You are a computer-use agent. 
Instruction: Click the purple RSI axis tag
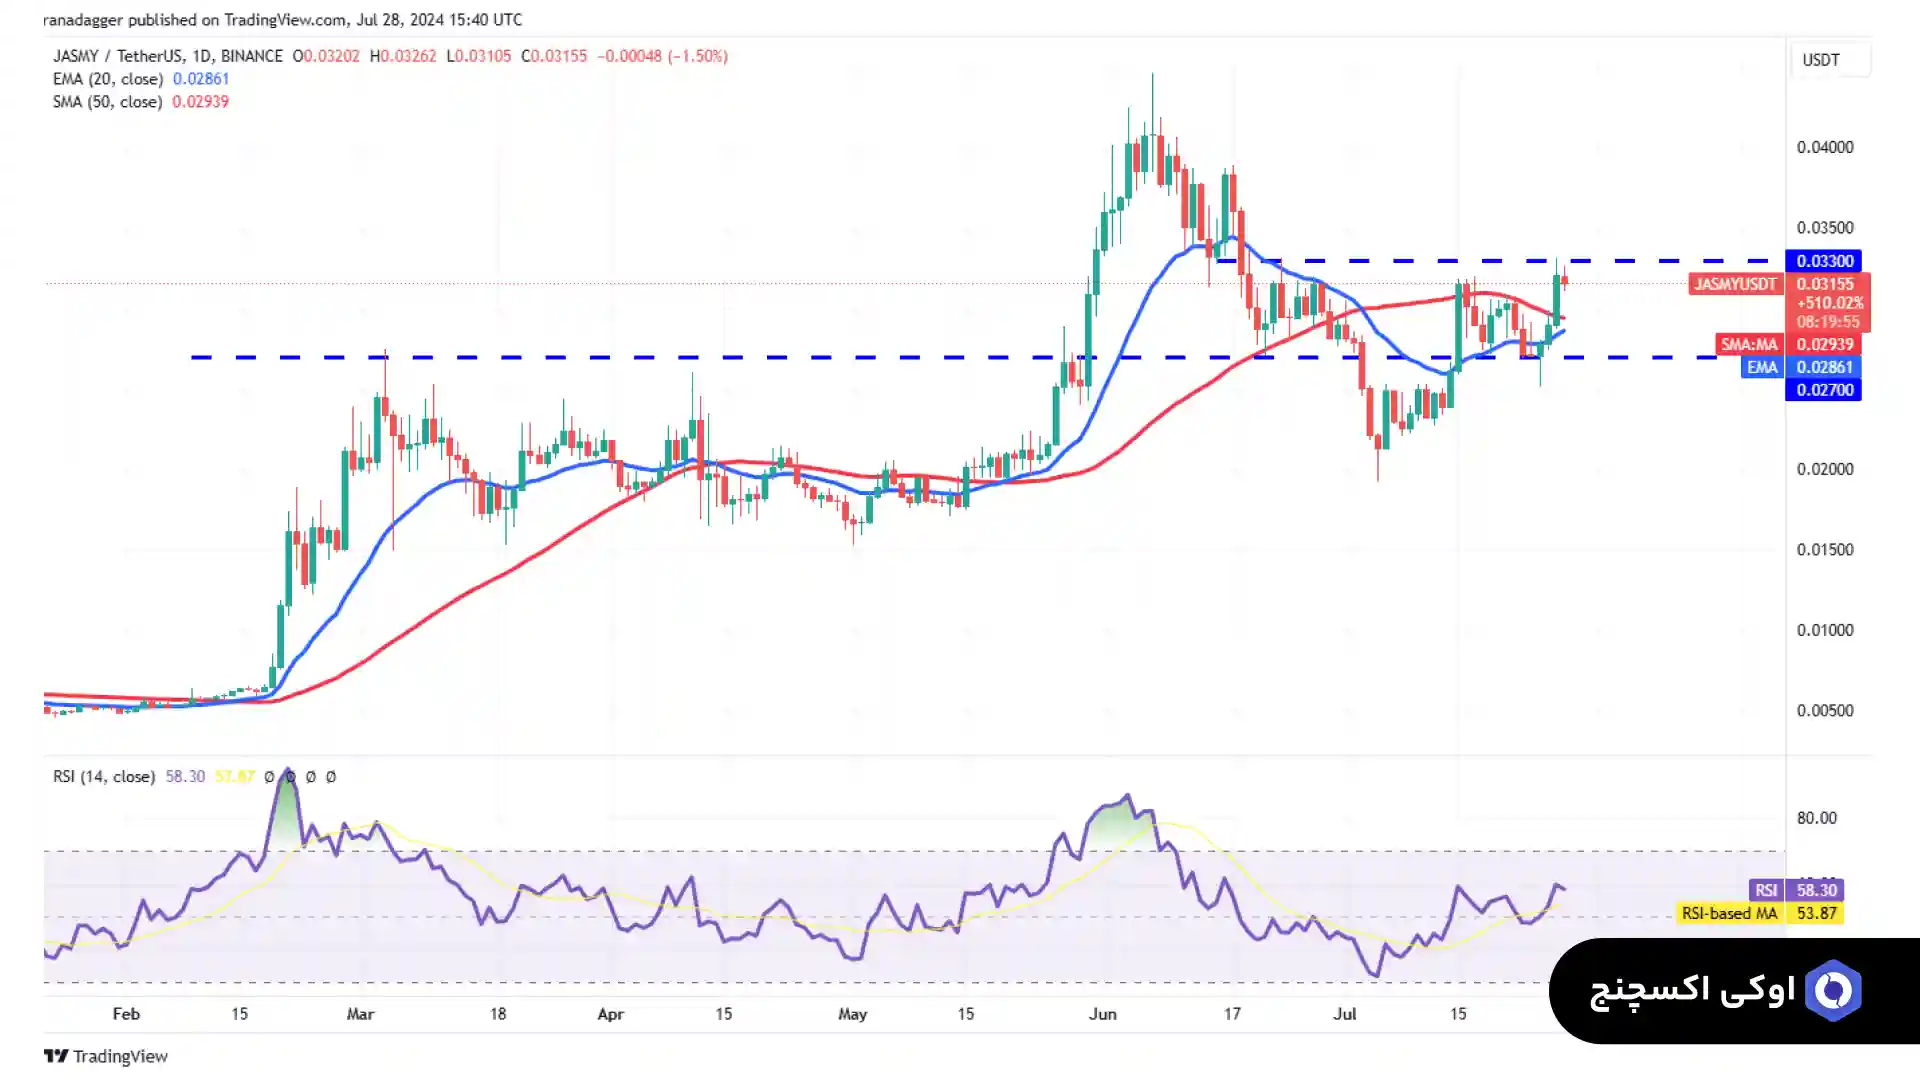click(1766, 890)
